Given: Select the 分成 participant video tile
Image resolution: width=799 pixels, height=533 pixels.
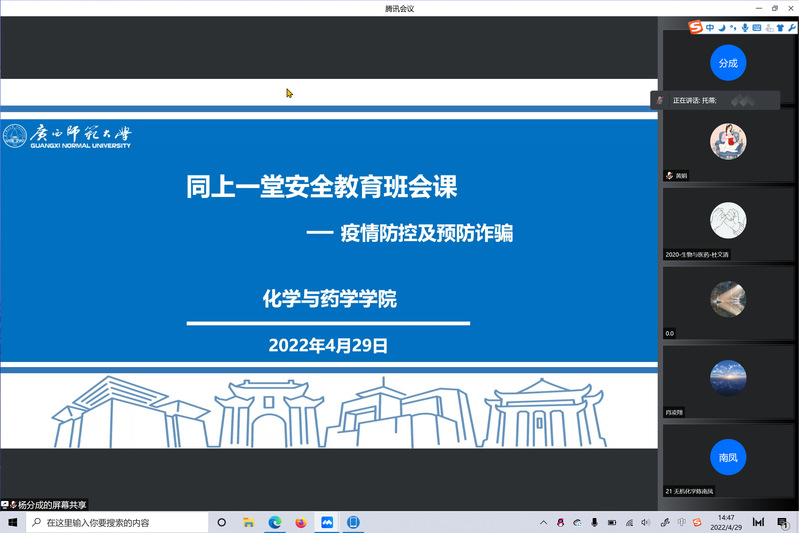Looking at the screenshot, I should (727, 63).
